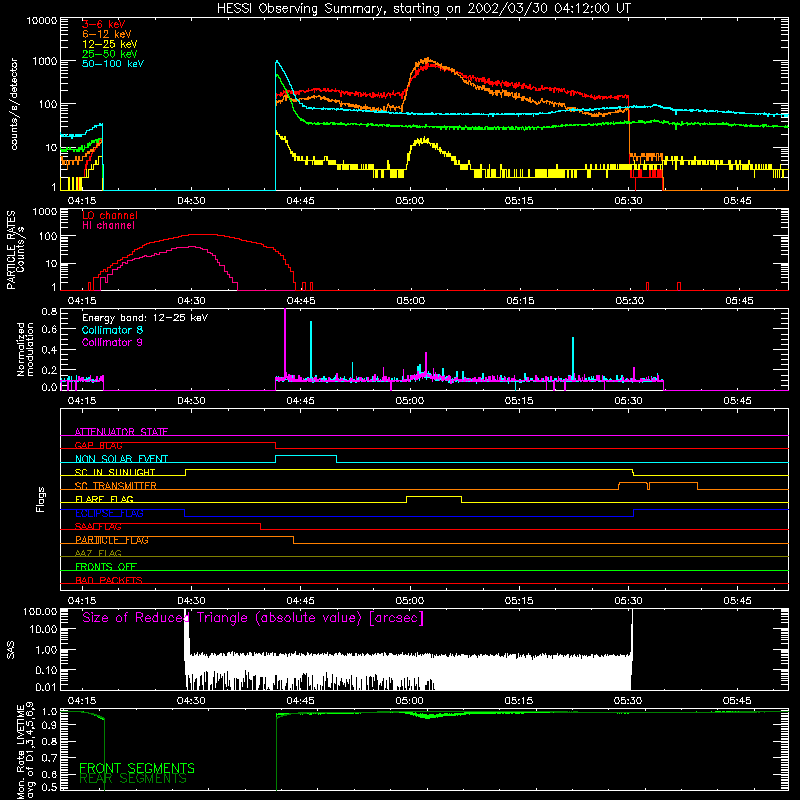The height and width of the screenshot is (800, 800).
Task: Select the 50-100 keV legend label
Action: (x=113, y=64)
